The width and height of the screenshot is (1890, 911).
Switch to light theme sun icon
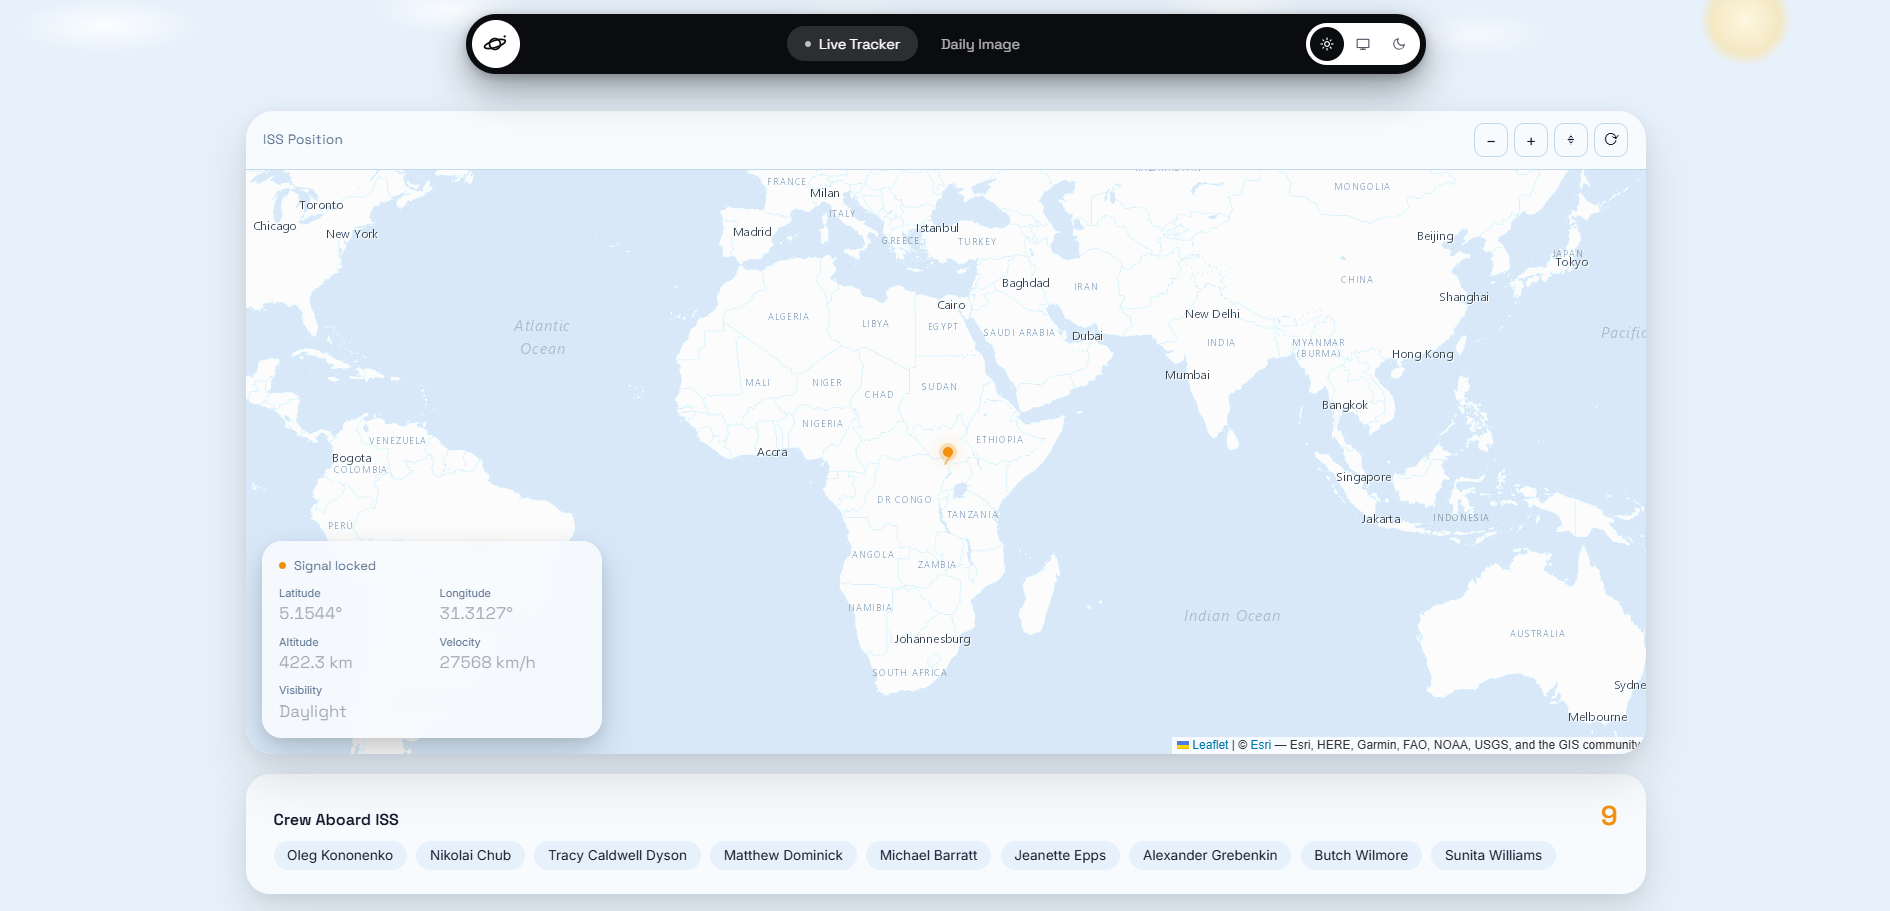coord(1327,44)
